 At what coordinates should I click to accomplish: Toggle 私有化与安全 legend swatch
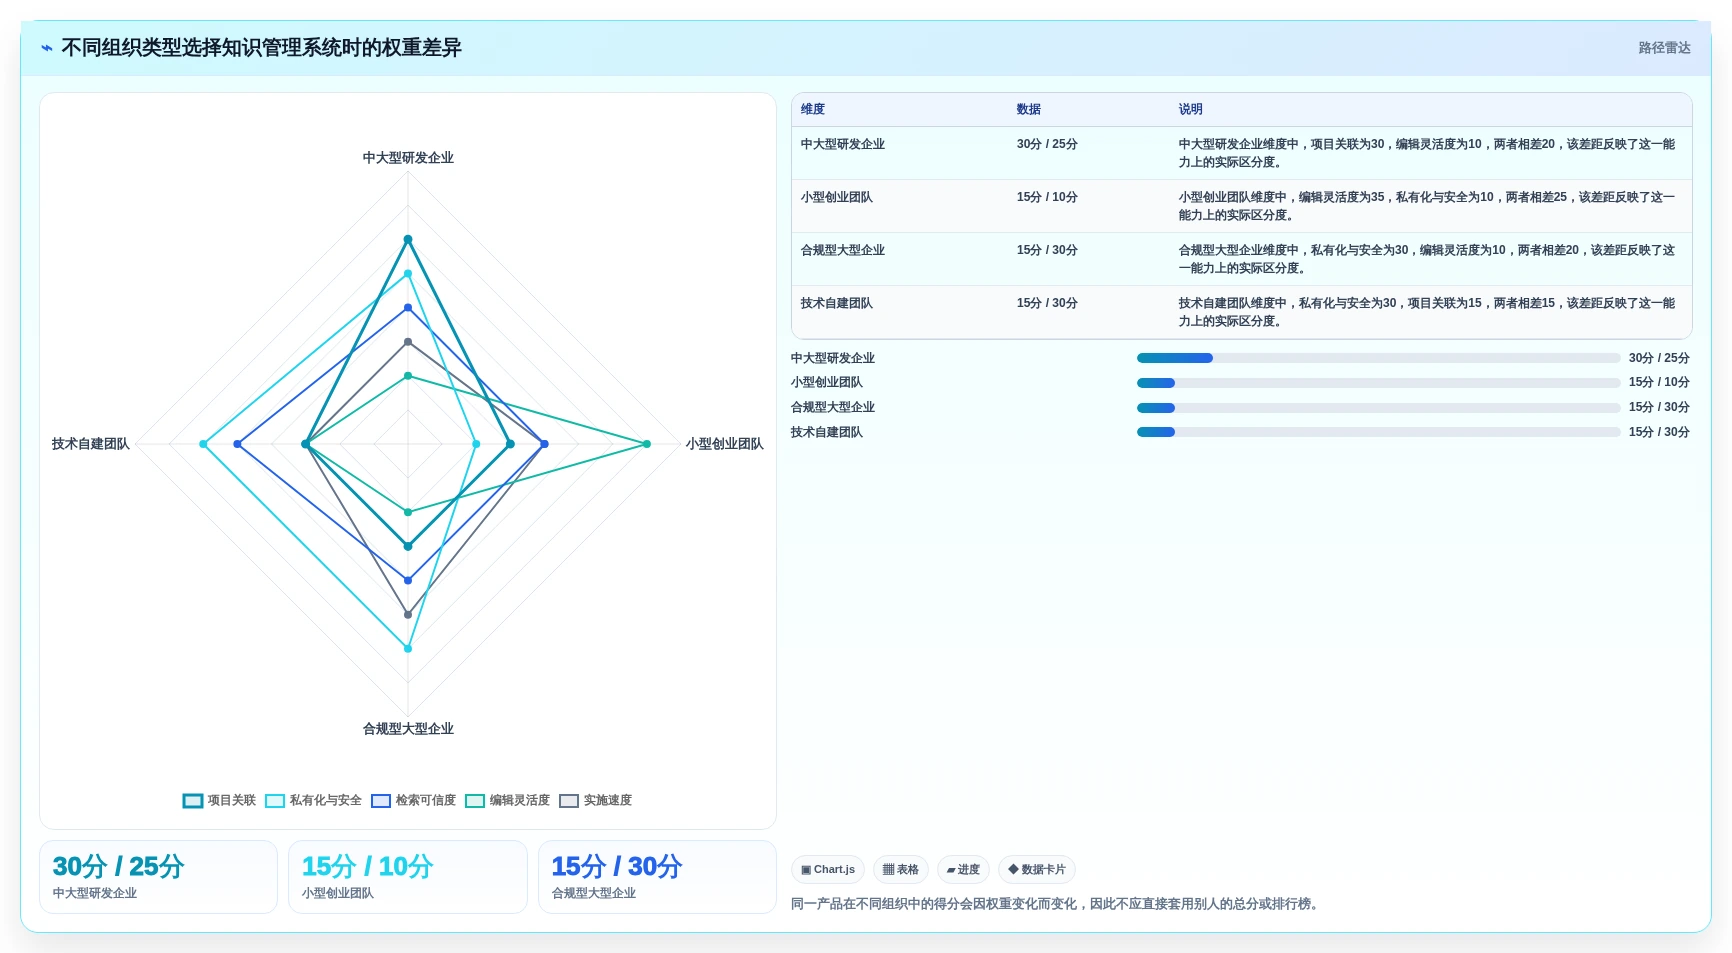[x=275, y=801]
